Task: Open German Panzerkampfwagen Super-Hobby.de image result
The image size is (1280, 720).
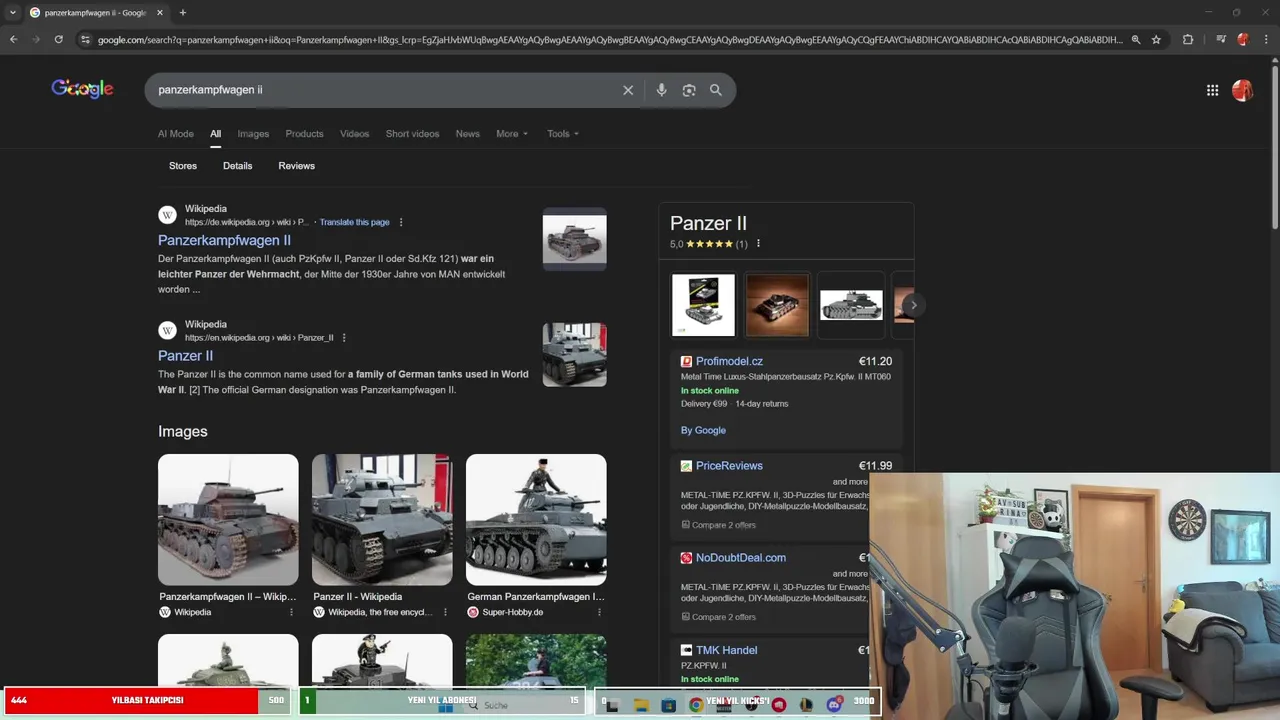Action: pyautogui.click(x=536, y=520)
